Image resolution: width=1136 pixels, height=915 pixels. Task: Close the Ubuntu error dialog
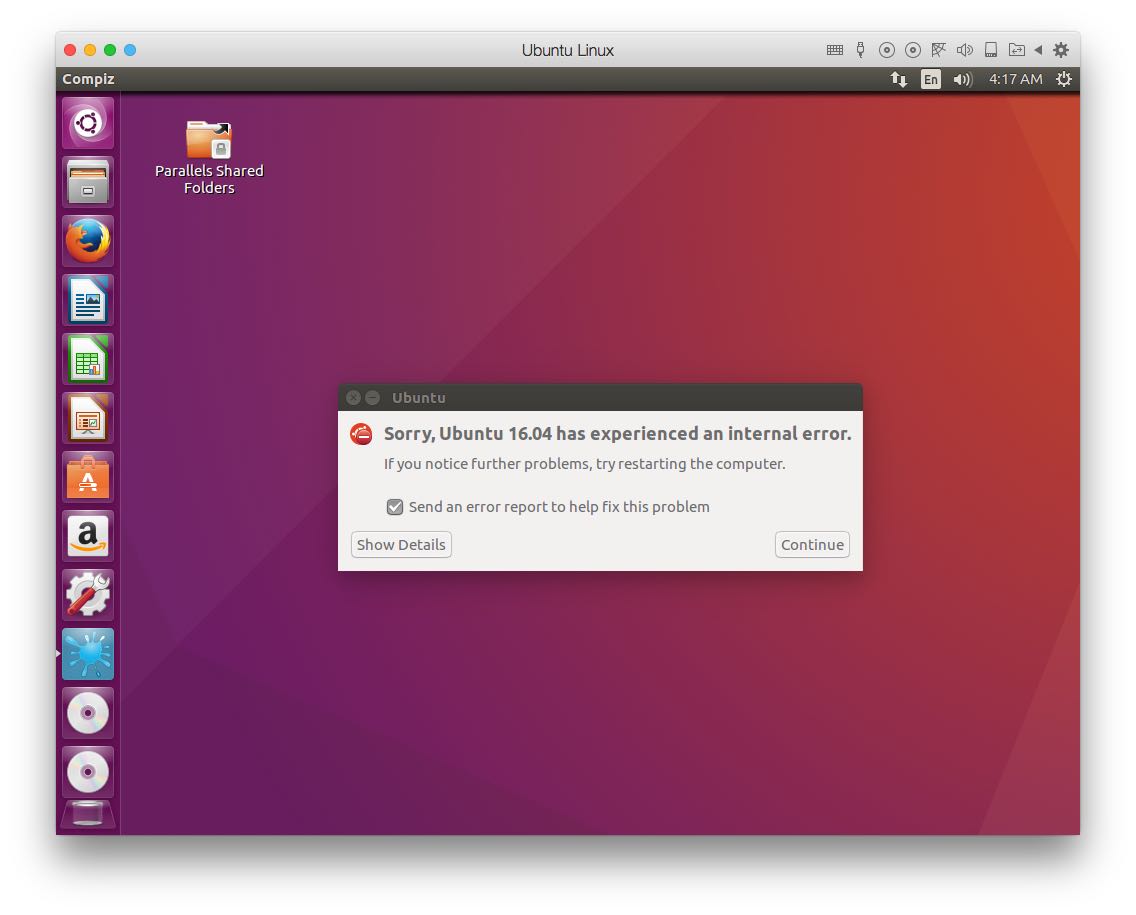[x=354, y=398]
